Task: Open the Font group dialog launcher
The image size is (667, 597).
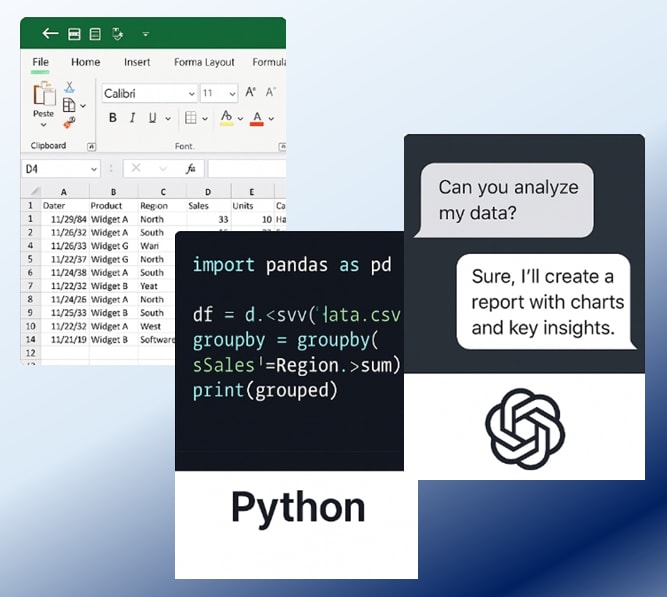Action: pos(282,147)
